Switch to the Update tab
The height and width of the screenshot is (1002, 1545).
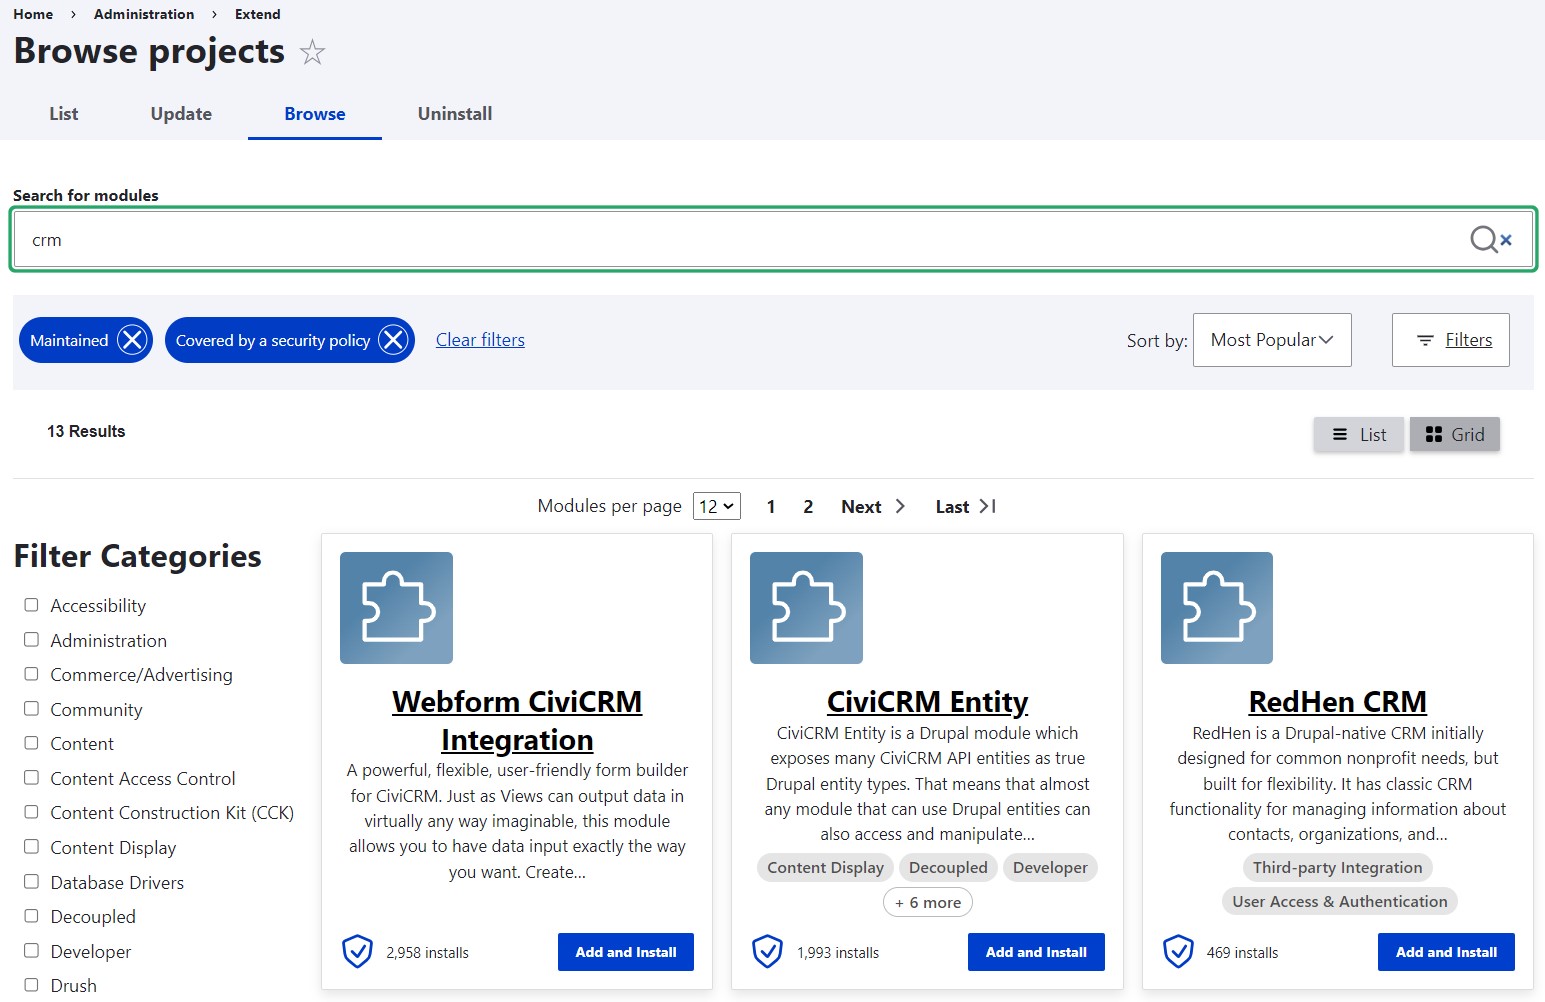(x=181, y=113)
